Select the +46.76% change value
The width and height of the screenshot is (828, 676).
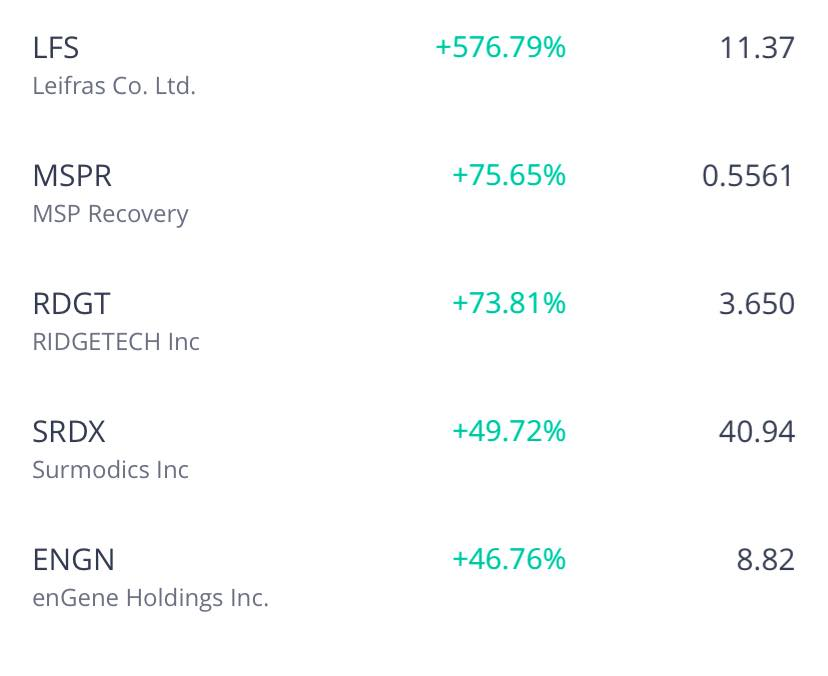(509, 559)
